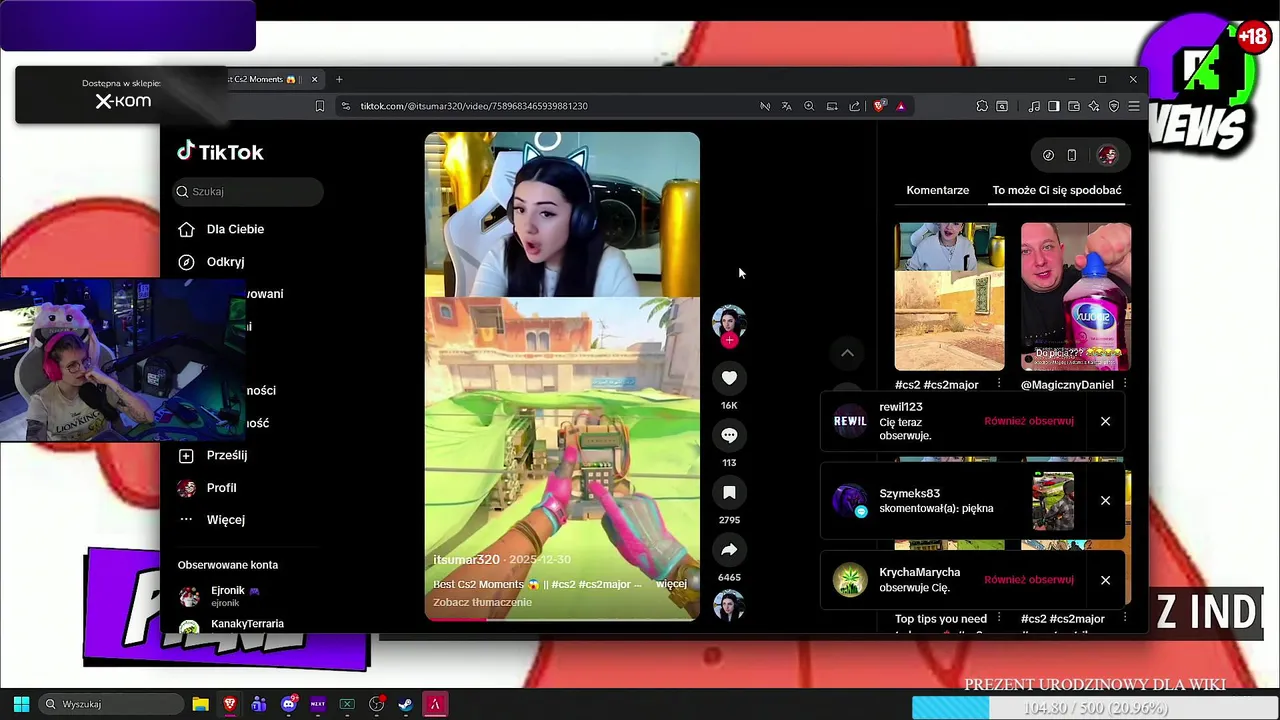Open File Explorer from the taskbar
1280x720 pixels.
(x=201, y=704)
